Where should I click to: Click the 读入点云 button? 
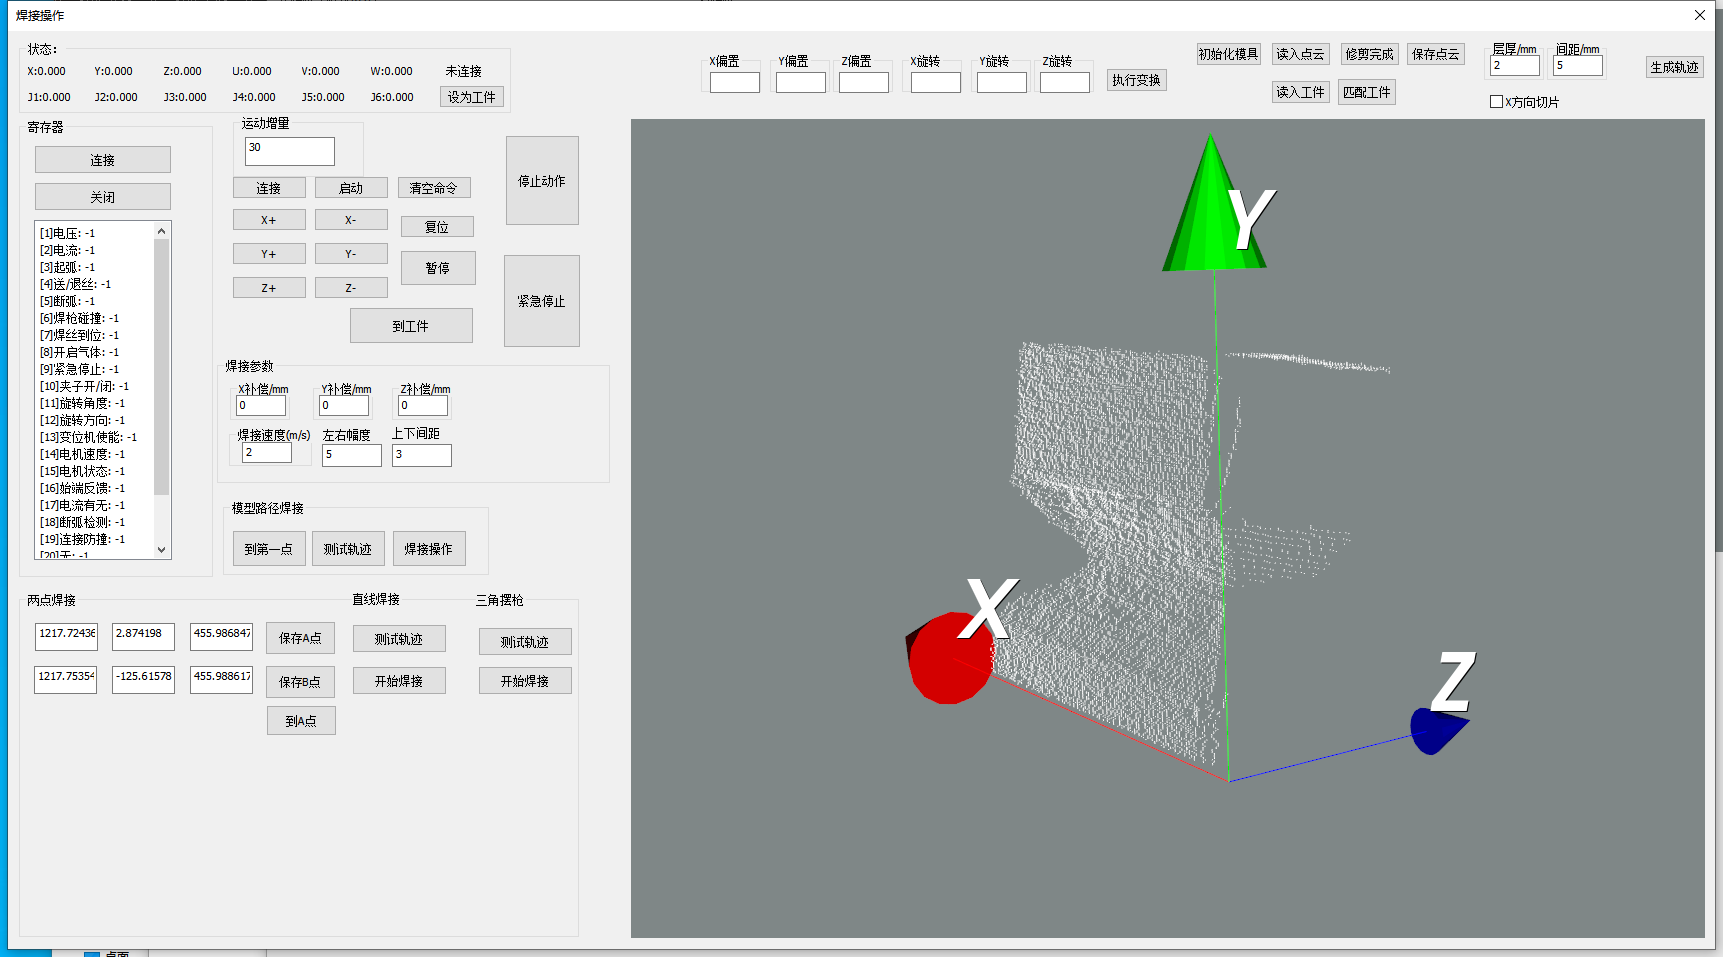tap(1300, 54)
